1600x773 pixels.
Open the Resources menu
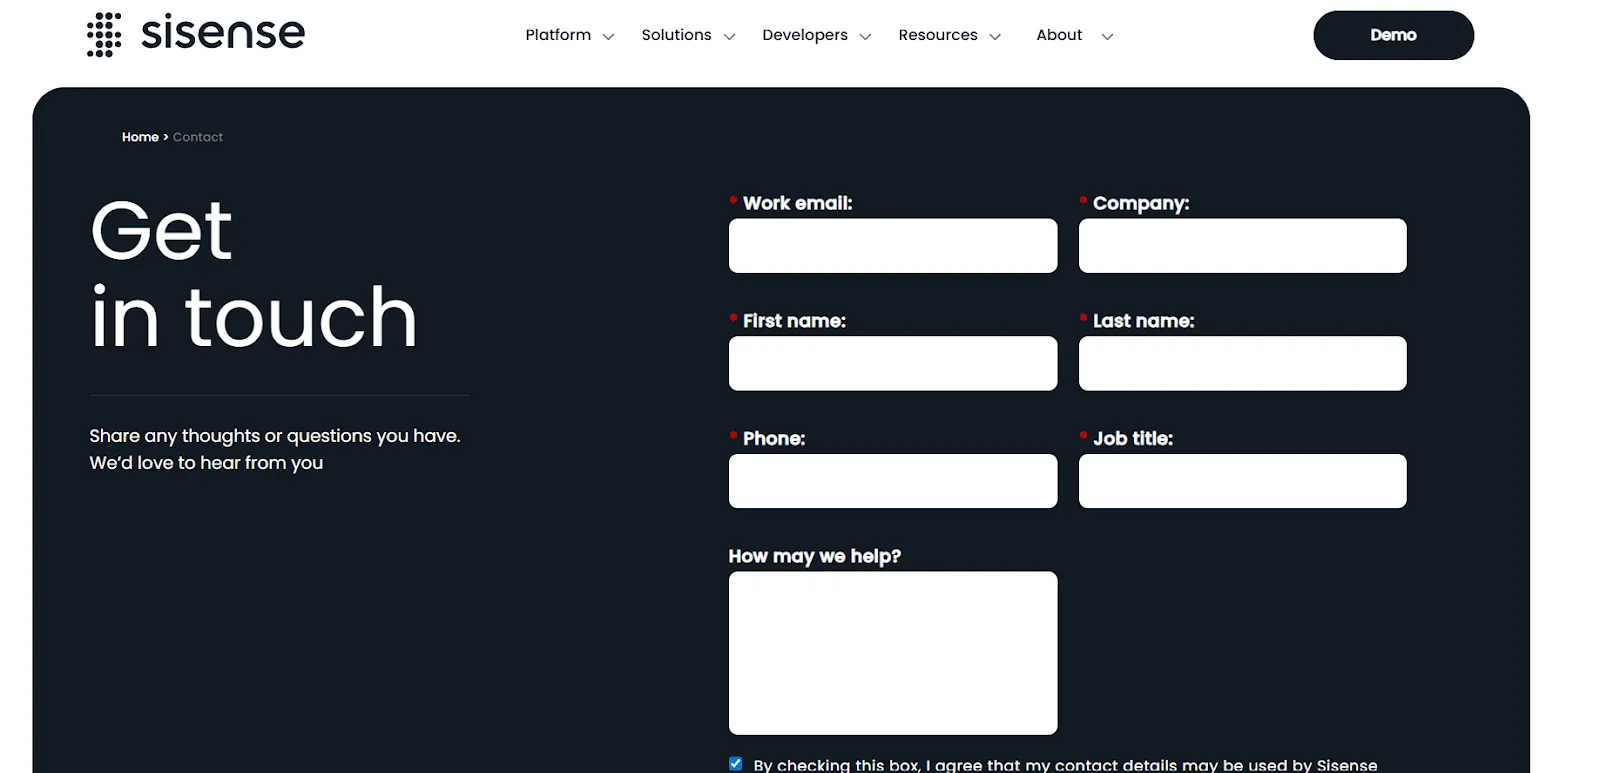tap(937, 35)
